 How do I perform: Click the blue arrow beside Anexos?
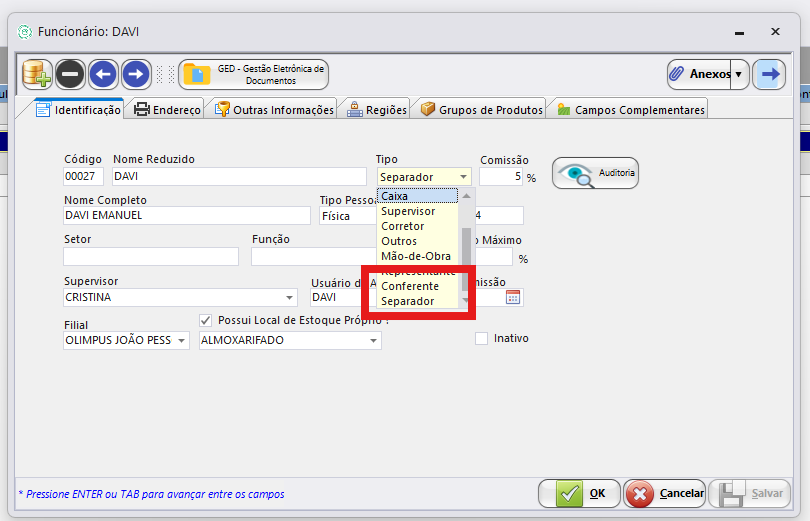(769, 74)
